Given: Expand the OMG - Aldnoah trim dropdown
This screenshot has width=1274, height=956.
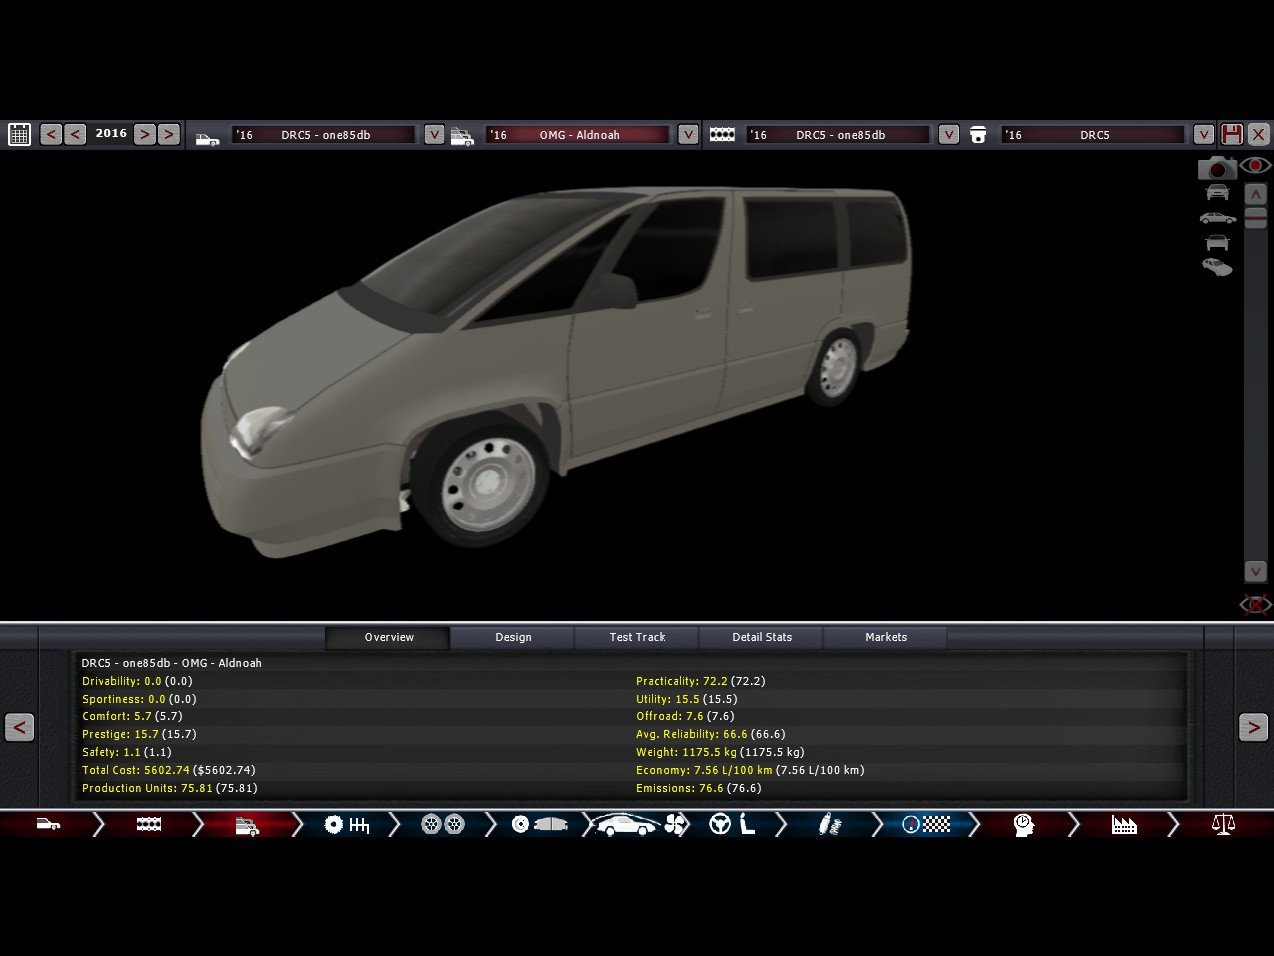Looking at the screenshot, I should (x=688, y=134).
